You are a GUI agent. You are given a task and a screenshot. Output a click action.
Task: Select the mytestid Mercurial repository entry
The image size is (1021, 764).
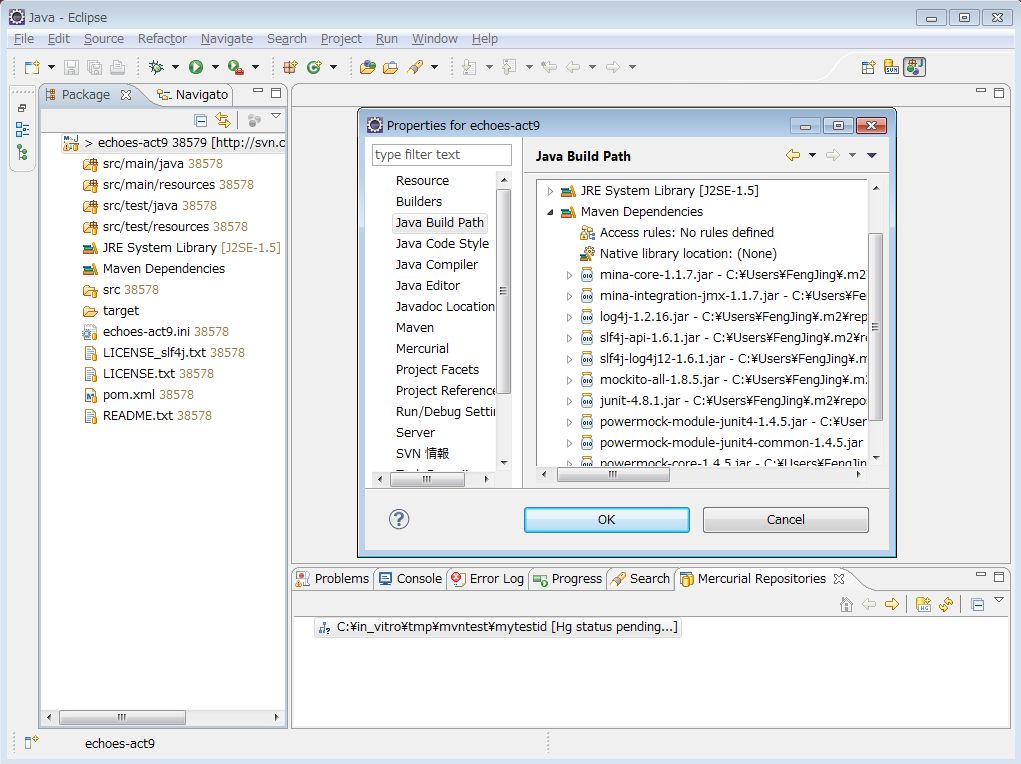tap(499, 627)
